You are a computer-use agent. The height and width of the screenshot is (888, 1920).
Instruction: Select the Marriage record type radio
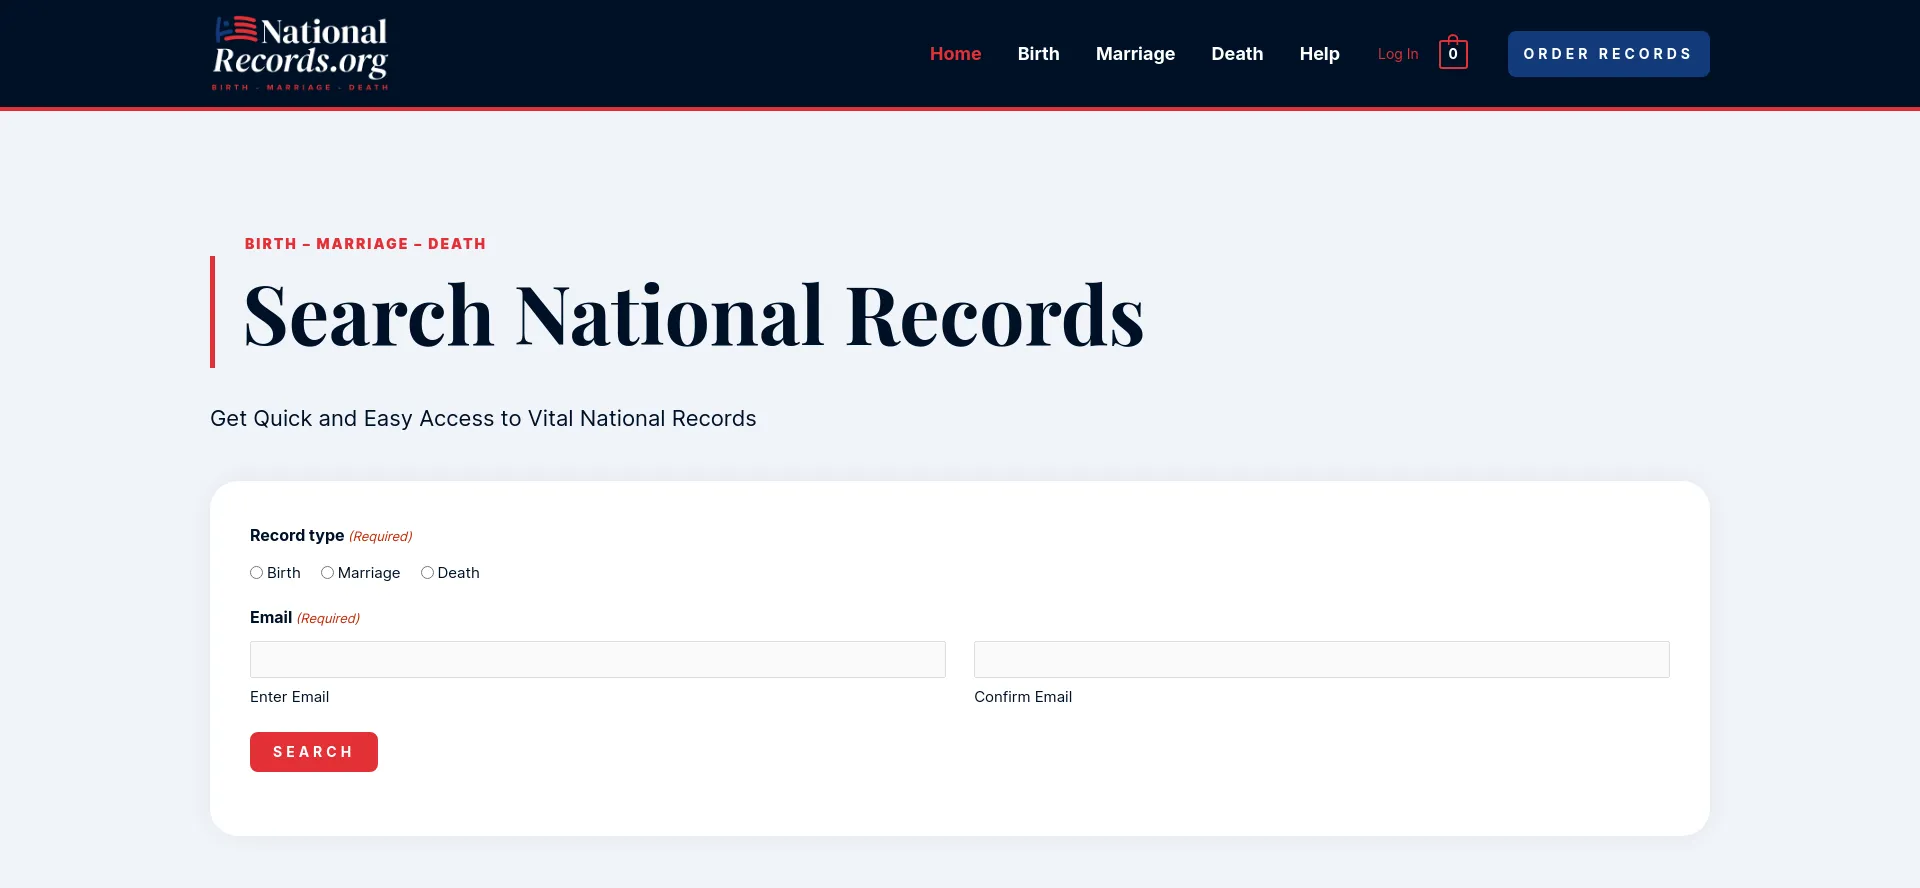coord(327,573)
